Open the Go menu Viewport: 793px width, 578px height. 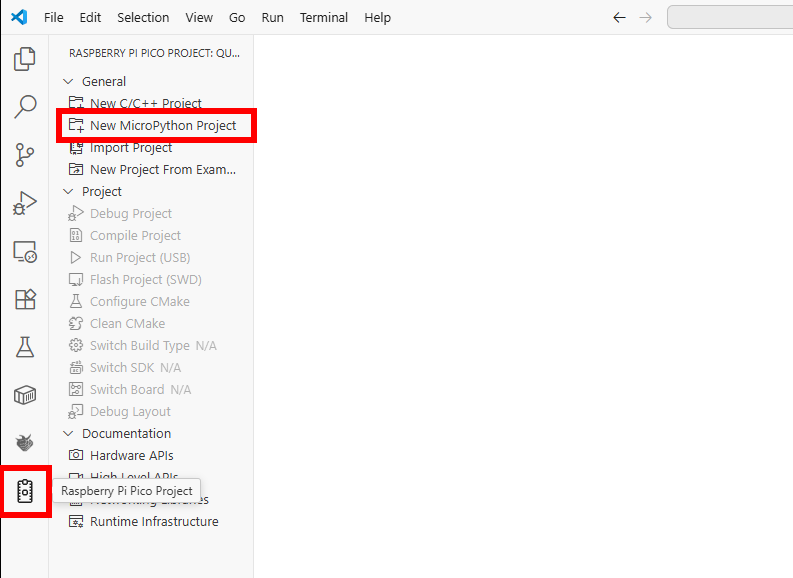point(237,18)
